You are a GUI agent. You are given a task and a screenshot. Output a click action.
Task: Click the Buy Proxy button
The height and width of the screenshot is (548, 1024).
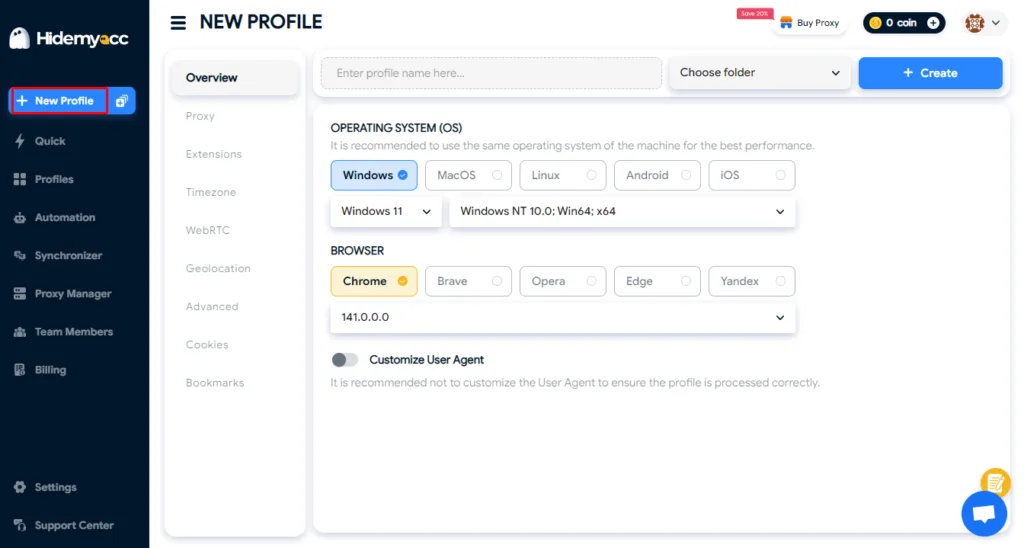pyautogui.click(x=809, y=23)
